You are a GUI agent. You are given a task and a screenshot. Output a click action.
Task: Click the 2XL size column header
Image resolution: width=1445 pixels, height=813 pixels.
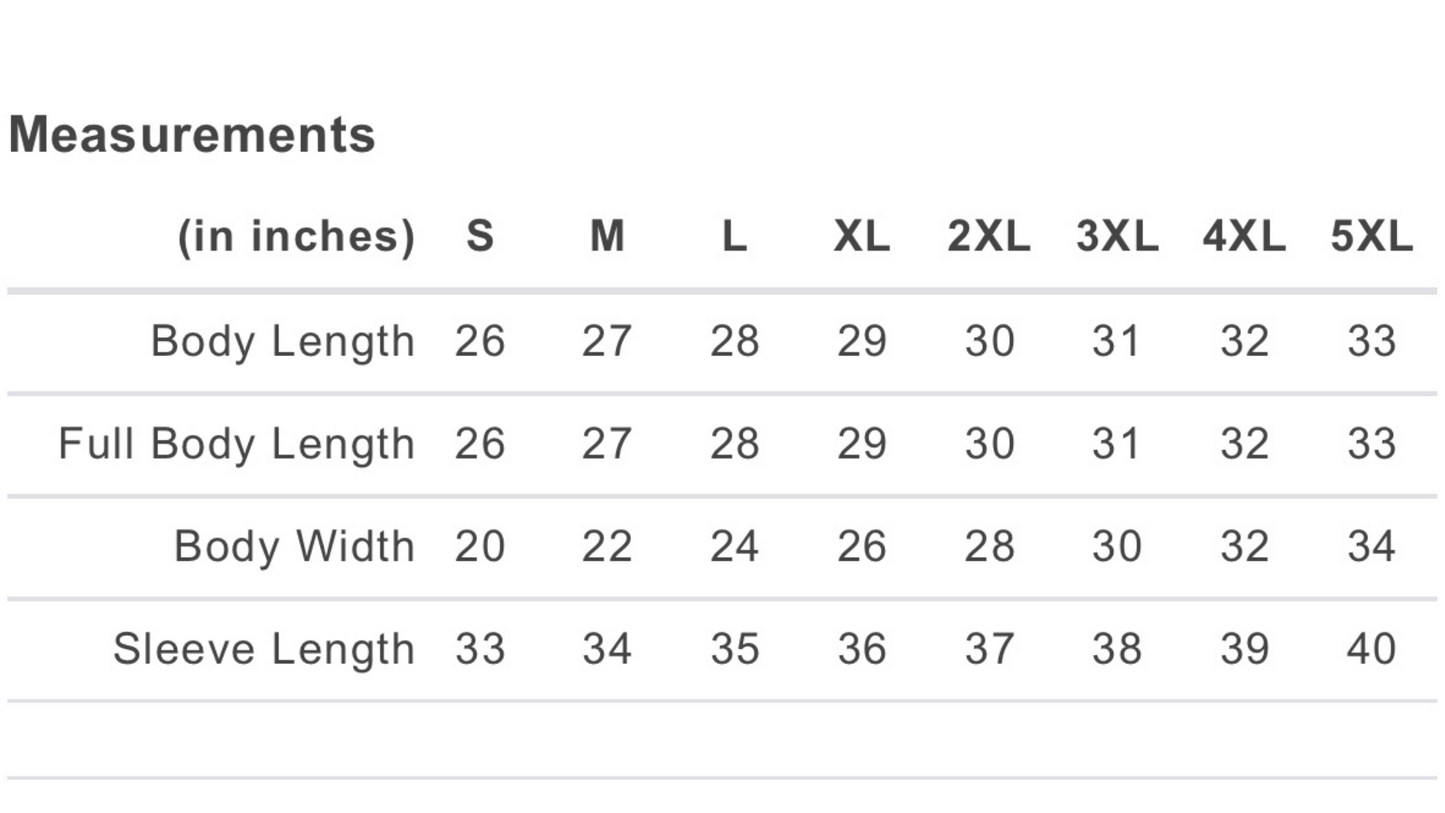pyautogui.click(x=989, y=237)
